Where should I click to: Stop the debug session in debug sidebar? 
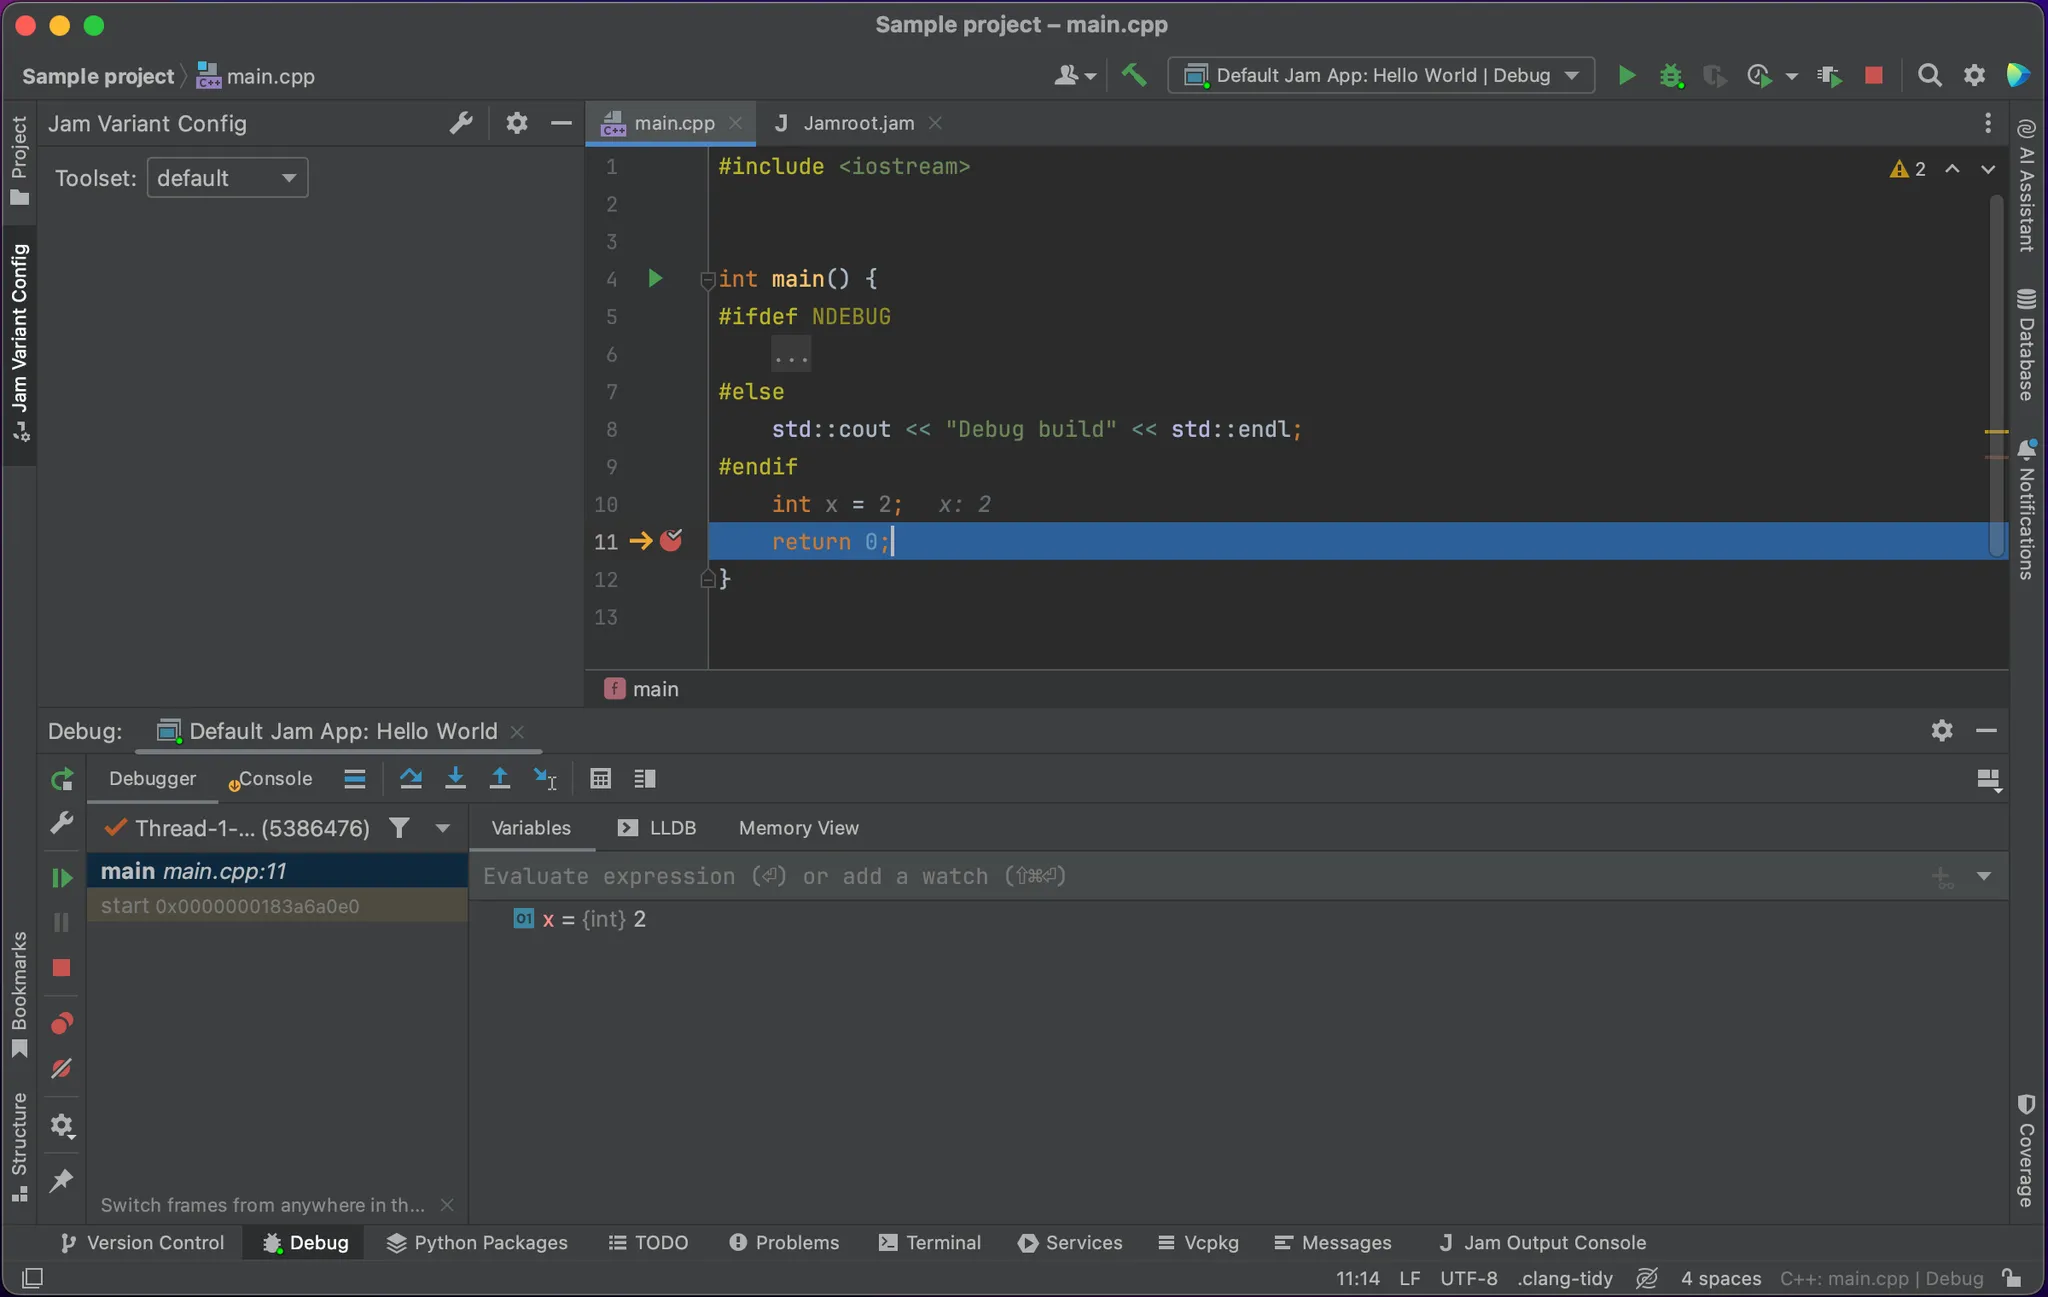pyautogui.click(x=62, y=968)
